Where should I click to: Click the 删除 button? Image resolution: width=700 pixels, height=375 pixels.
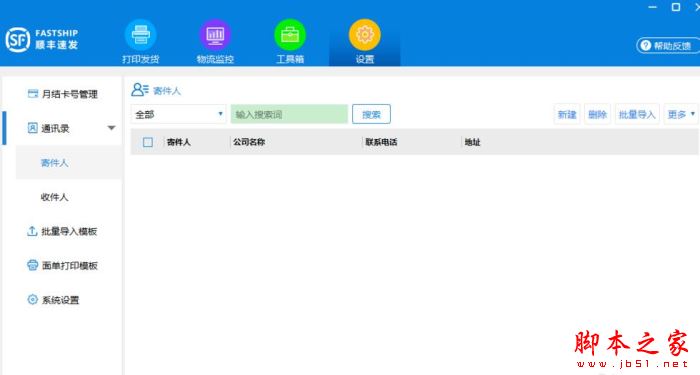click(x=597, y=114)
